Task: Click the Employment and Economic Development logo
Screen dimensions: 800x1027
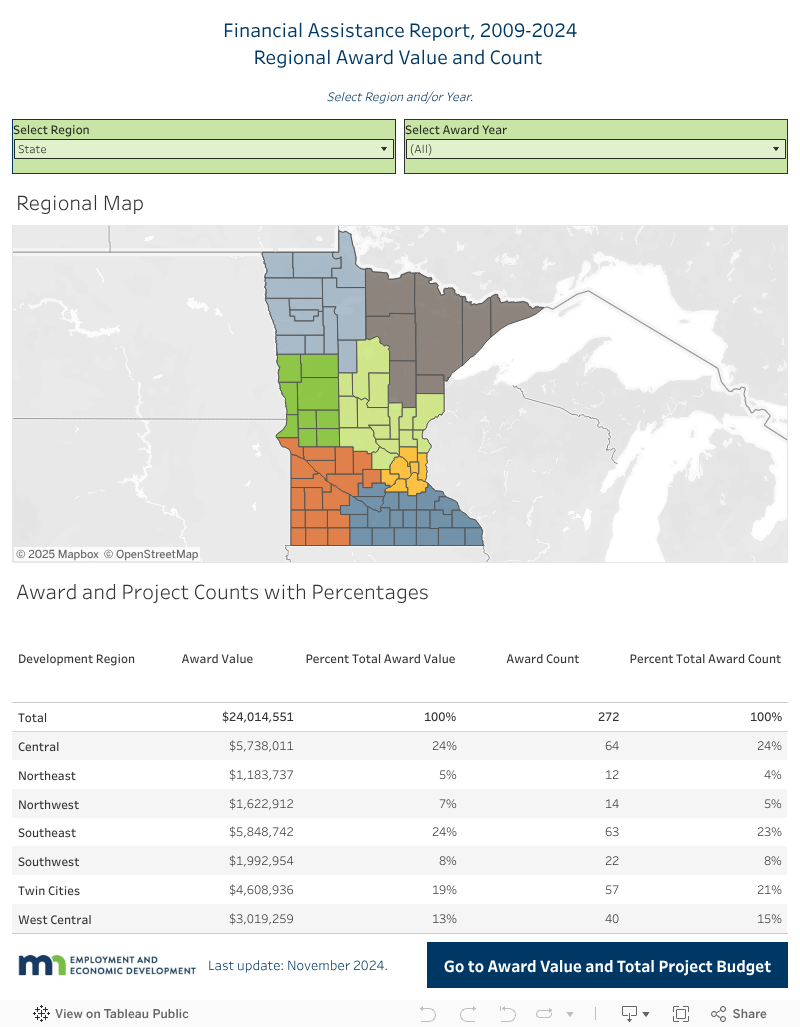Action: click(x=107, y=965)
